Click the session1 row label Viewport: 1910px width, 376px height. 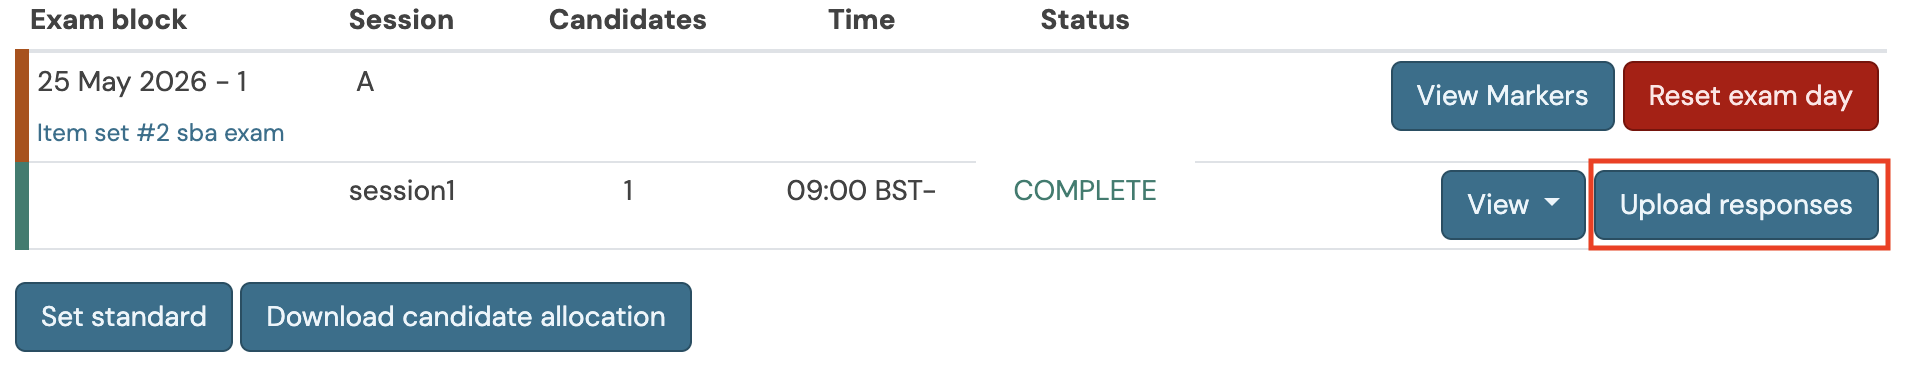coord(402,191)
